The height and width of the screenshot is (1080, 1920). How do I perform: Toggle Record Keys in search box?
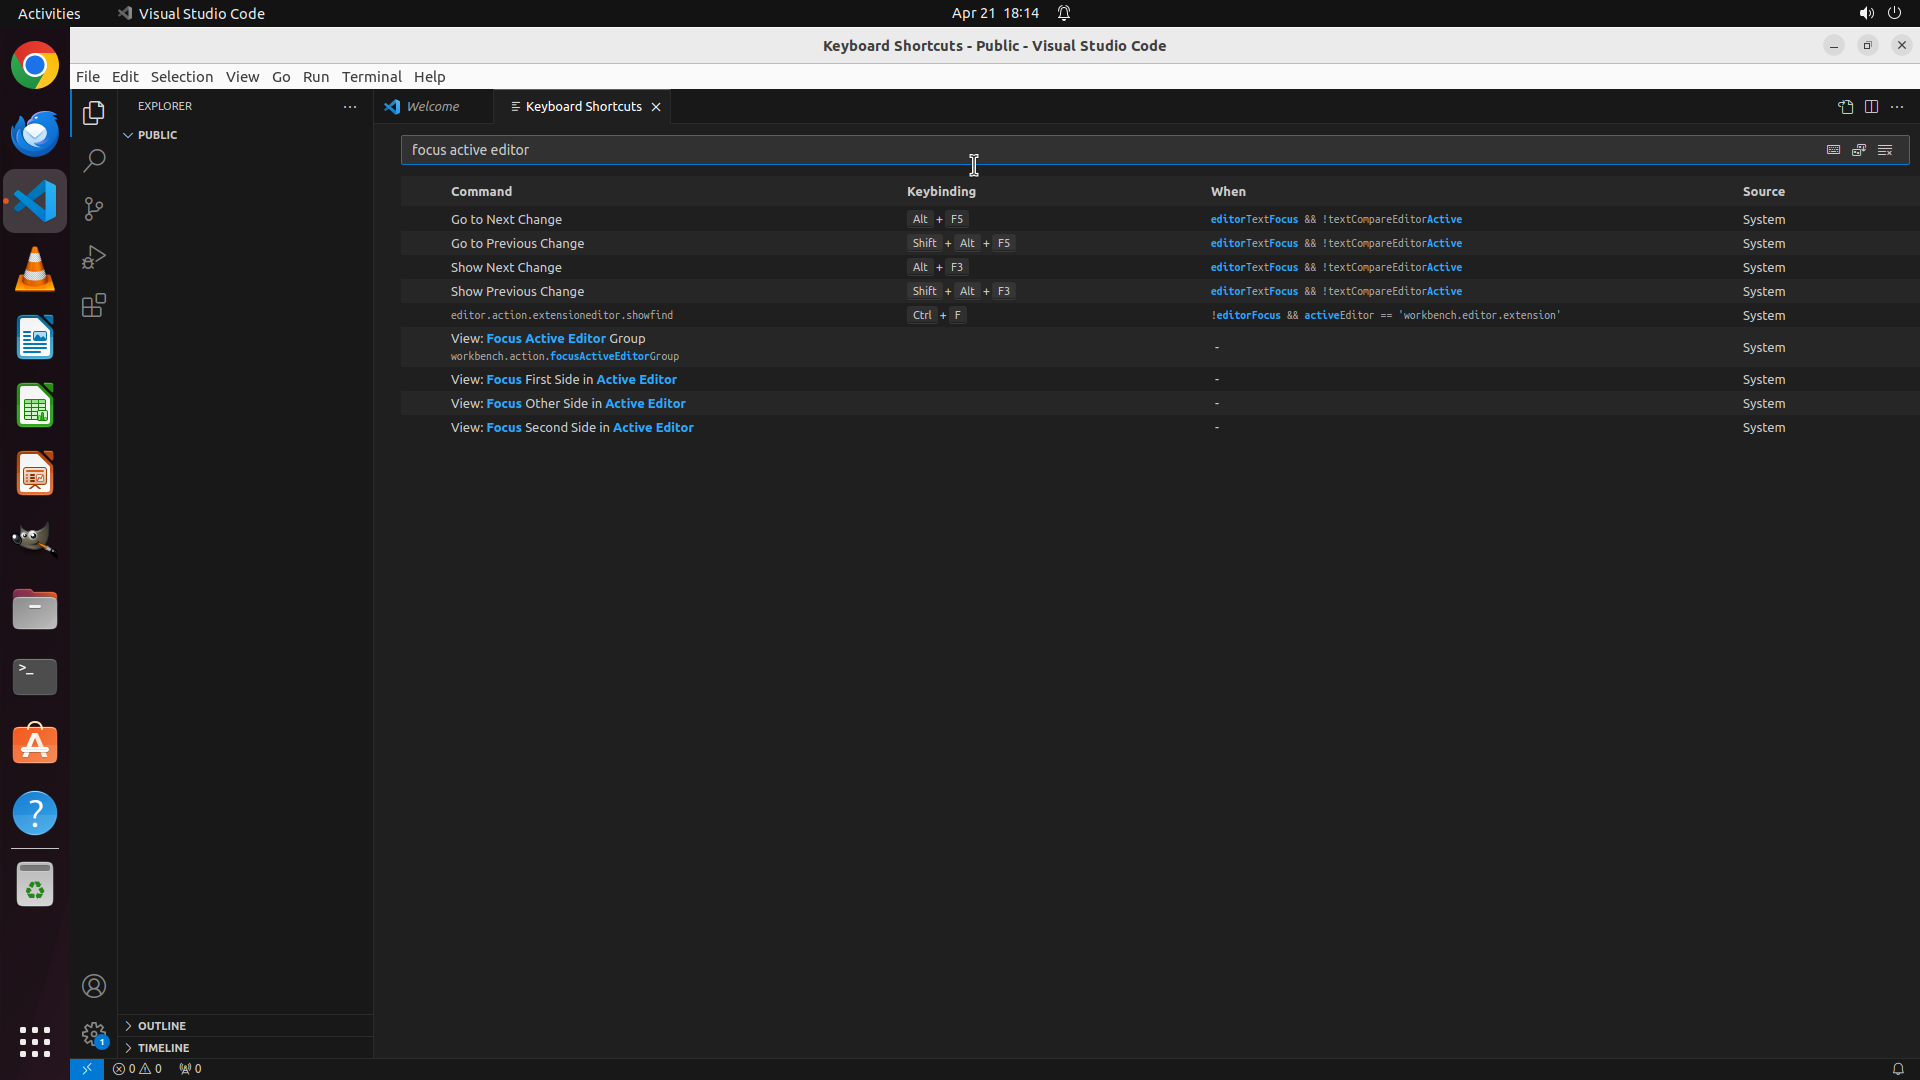coord(1833,150)
